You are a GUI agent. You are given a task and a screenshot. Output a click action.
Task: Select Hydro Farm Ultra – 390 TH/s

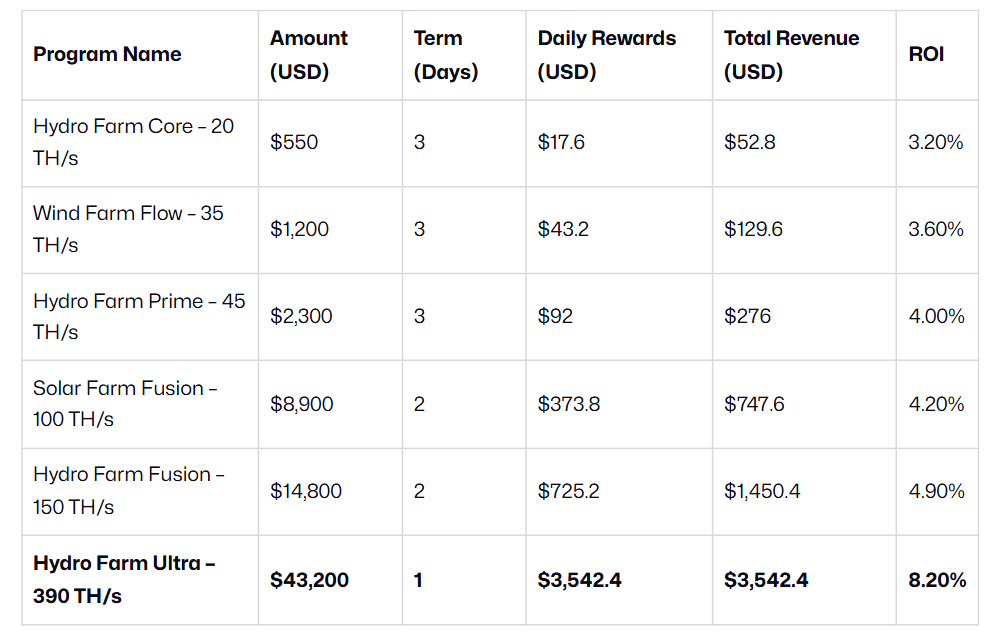point(124,579)
